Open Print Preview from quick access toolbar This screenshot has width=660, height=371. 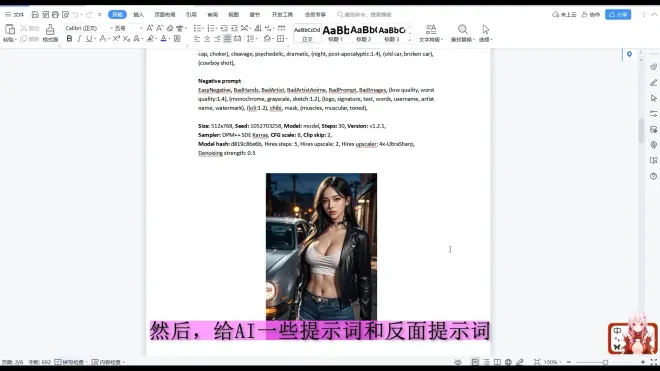(65, 15)
